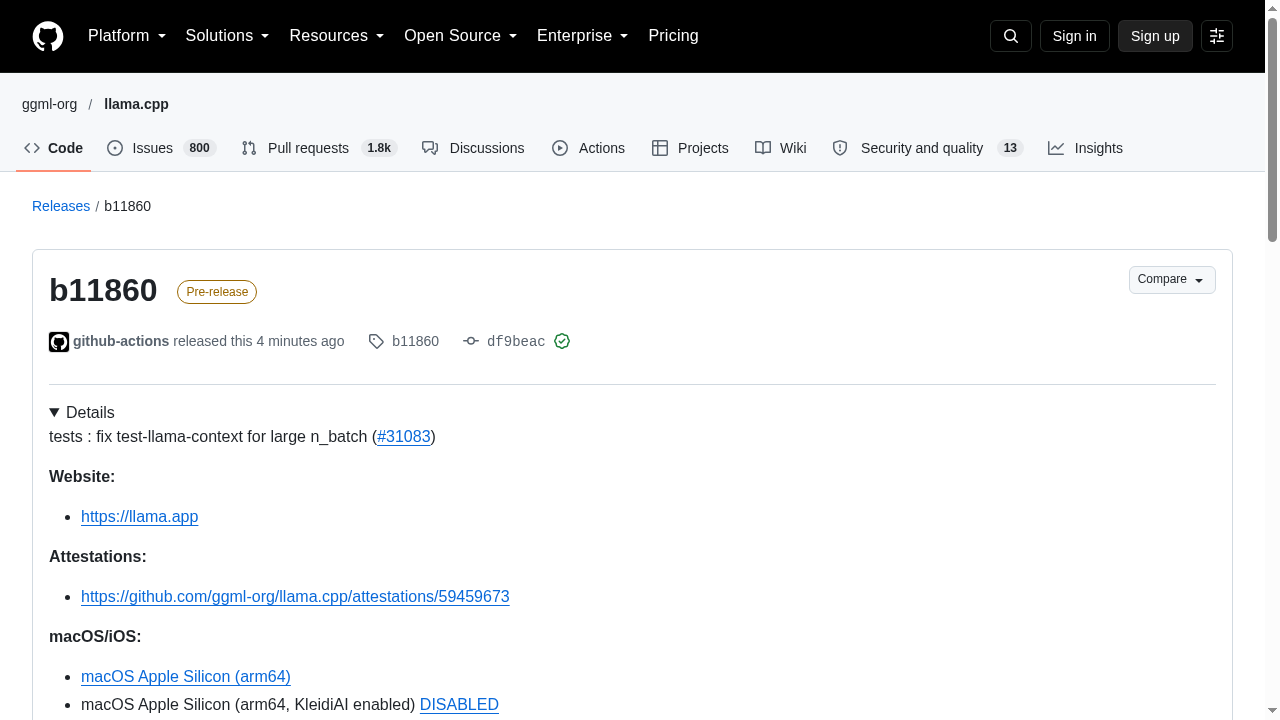1280x720 pixels.
Task: Expand the Enterprise menu
Action: click(x=583, y=36)
